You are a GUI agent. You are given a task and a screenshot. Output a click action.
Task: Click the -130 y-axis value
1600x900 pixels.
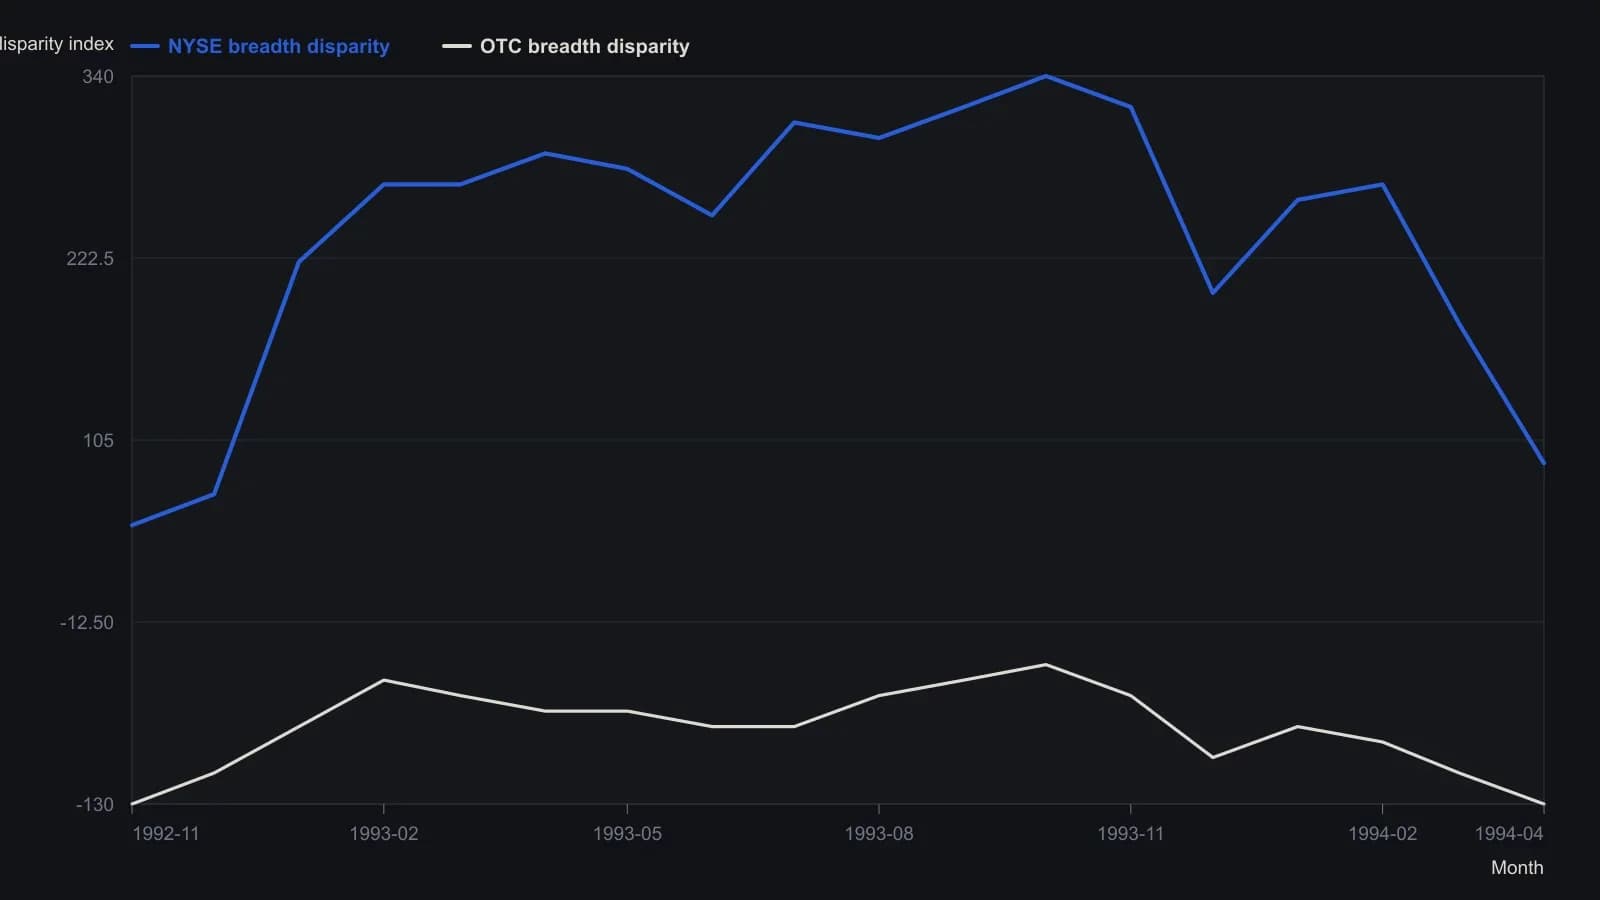pyautogui.click(x=95, y=805)
